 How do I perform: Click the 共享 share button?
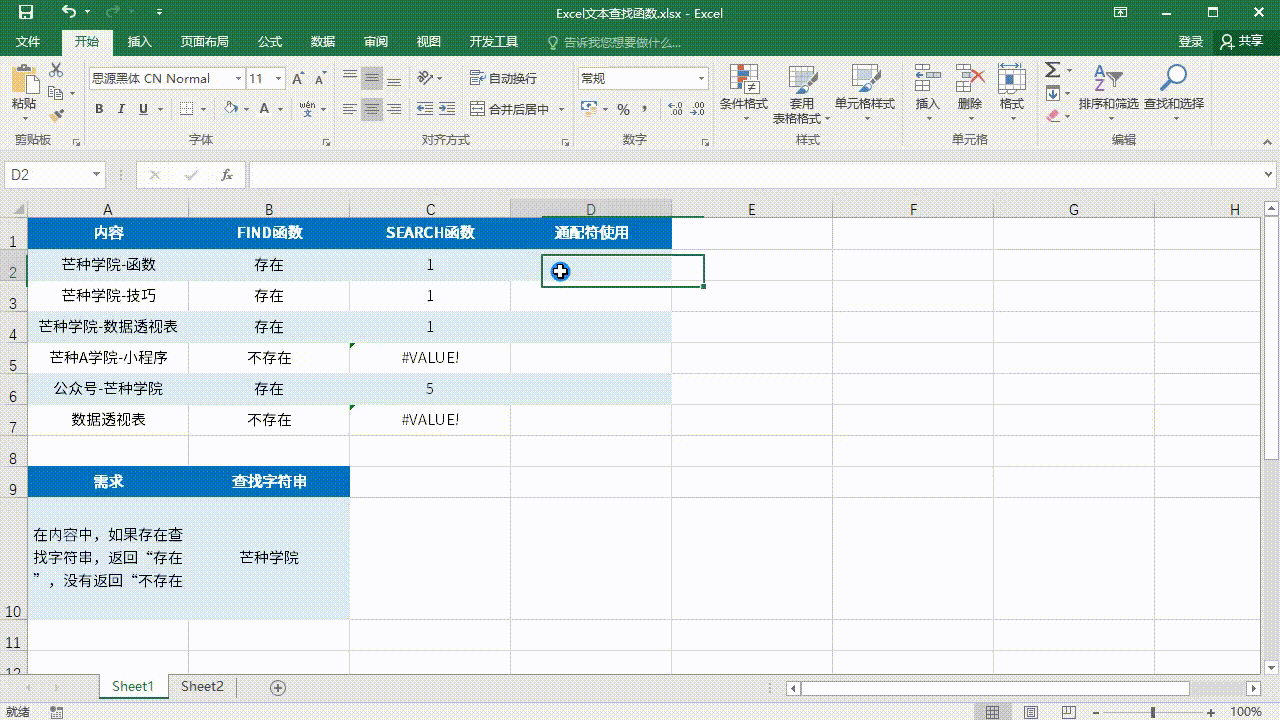point(1241,42)
